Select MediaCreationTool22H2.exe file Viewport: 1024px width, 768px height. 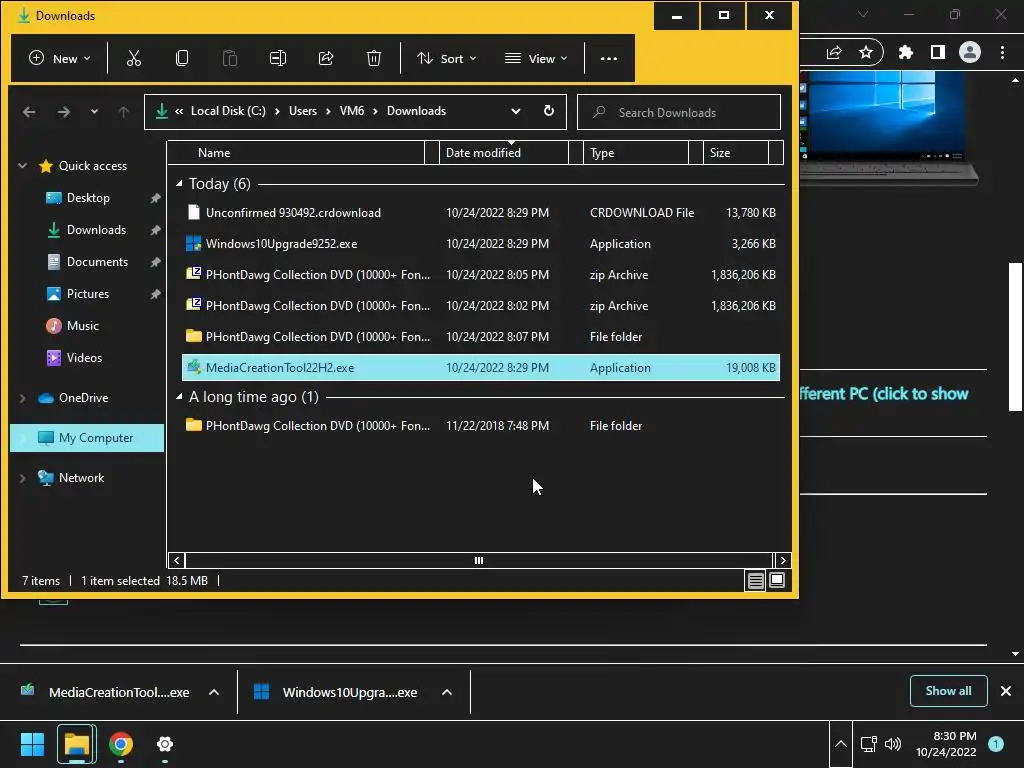(x=481, y=368)
